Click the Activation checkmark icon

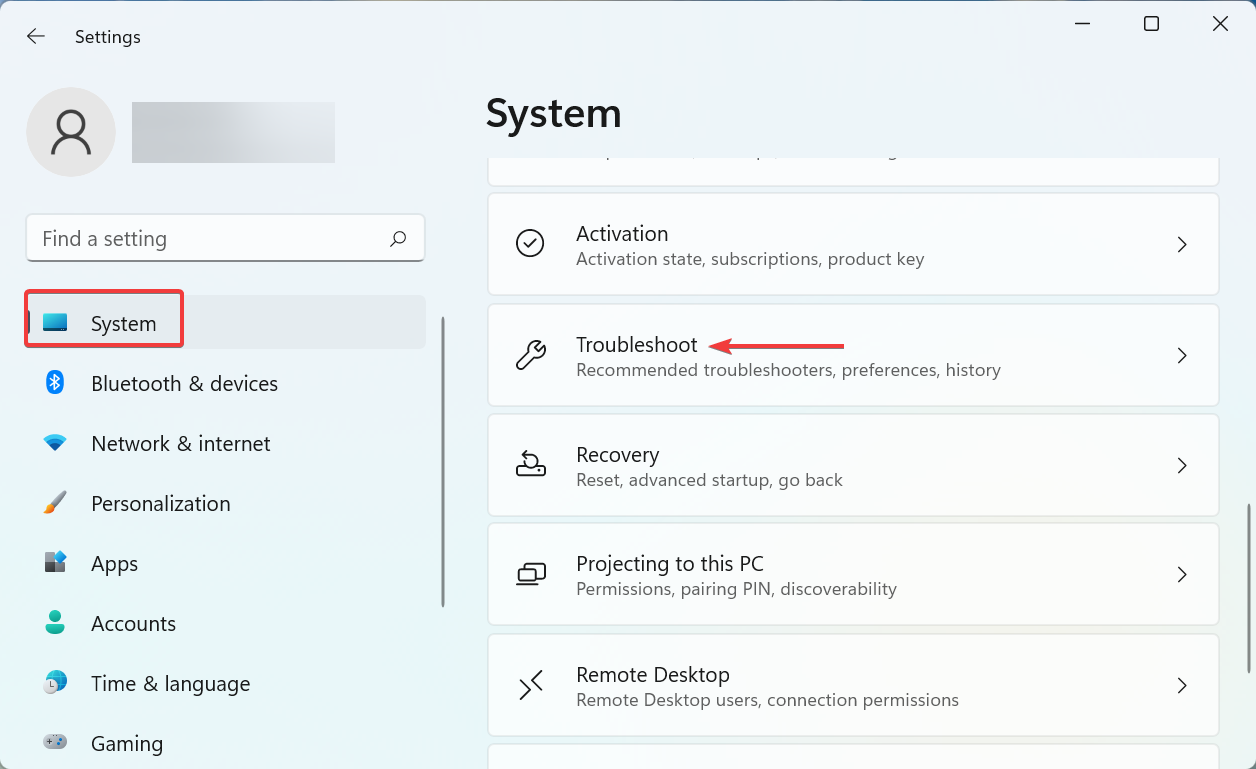[531, 244]
